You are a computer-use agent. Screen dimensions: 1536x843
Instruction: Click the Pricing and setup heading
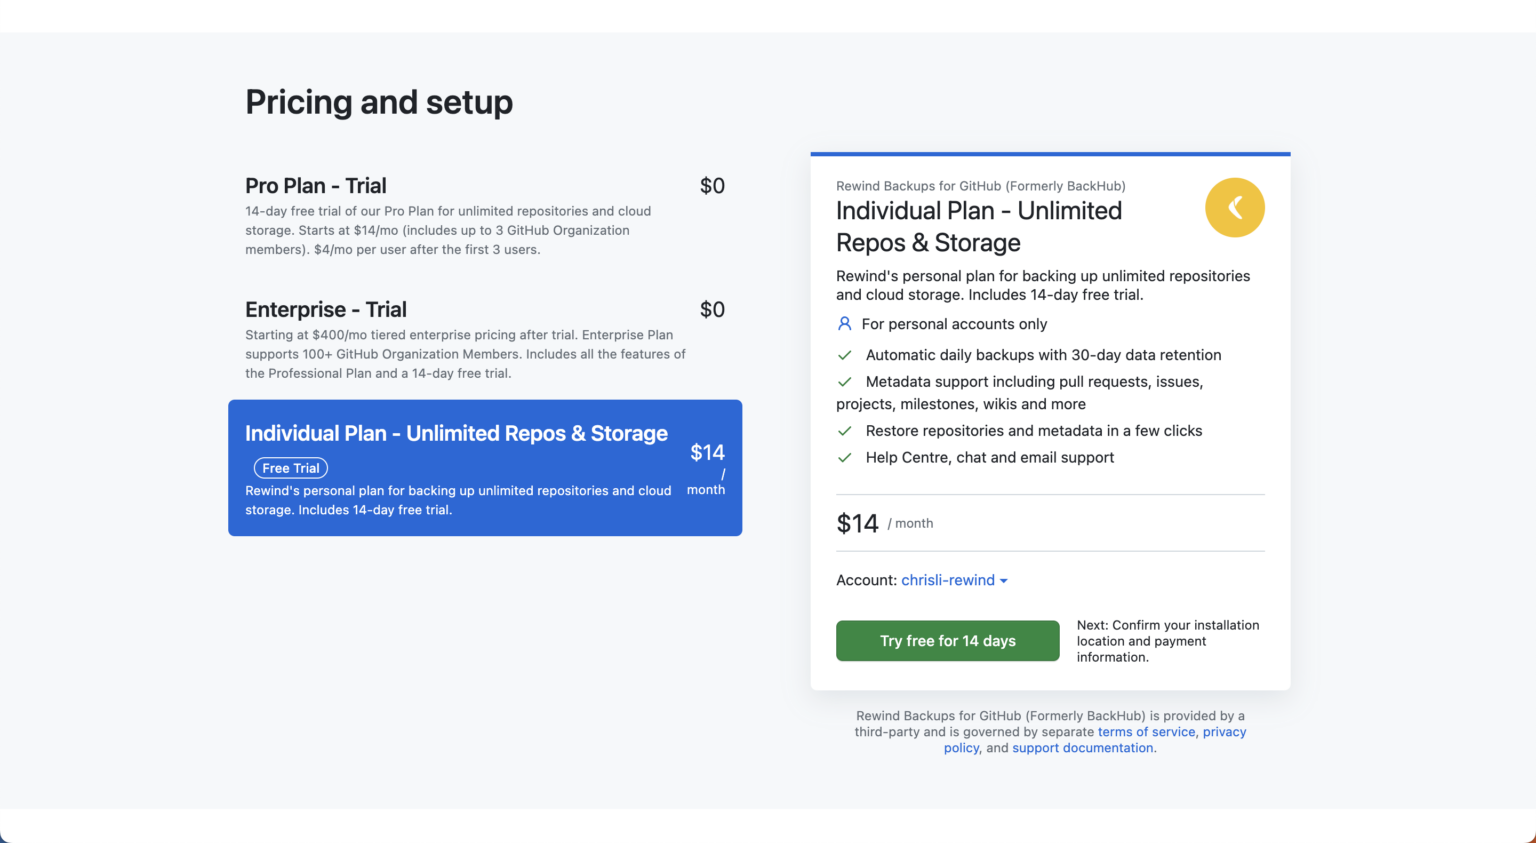(379, 101)
